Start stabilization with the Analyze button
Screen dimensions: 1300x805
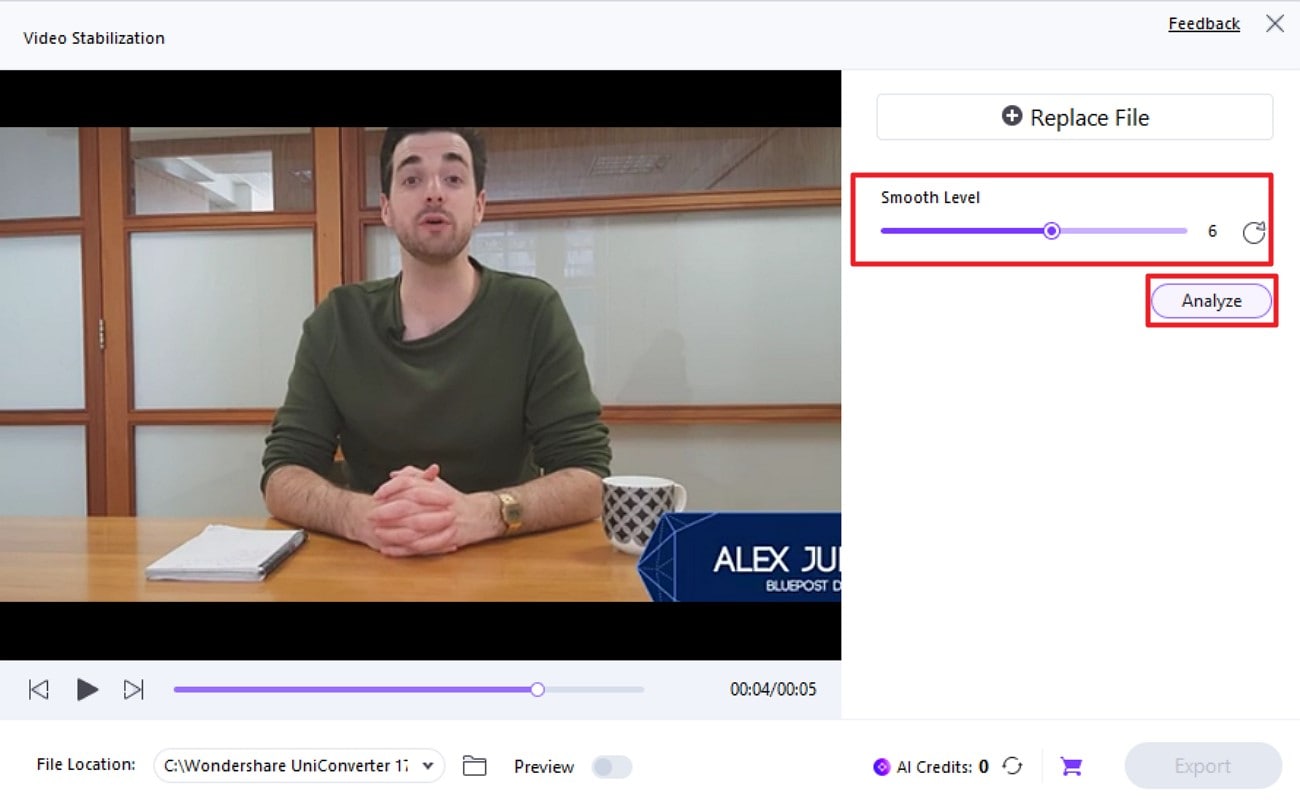pyautogui.click(x=1210, y=300)
